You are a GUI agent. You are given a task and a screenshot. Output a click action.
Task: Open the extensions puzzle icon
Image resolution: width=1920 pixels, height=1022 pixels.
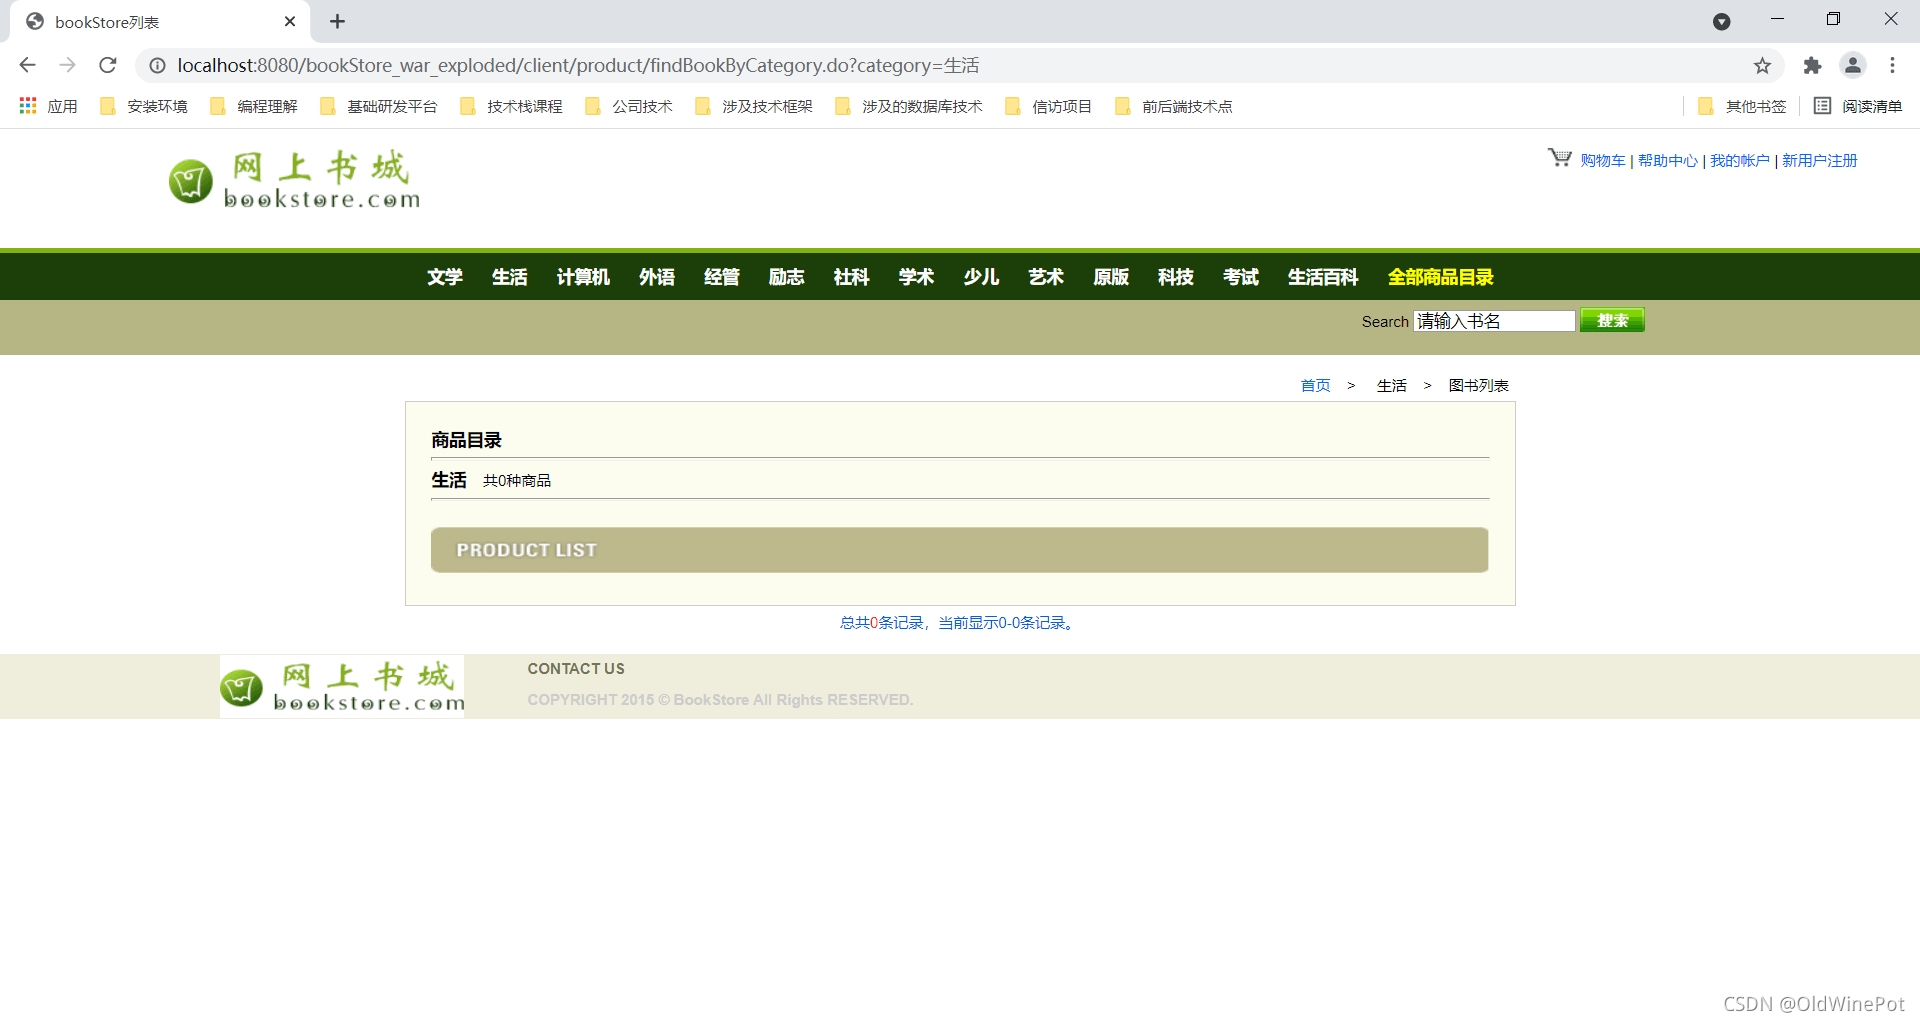click(1812, 65)
